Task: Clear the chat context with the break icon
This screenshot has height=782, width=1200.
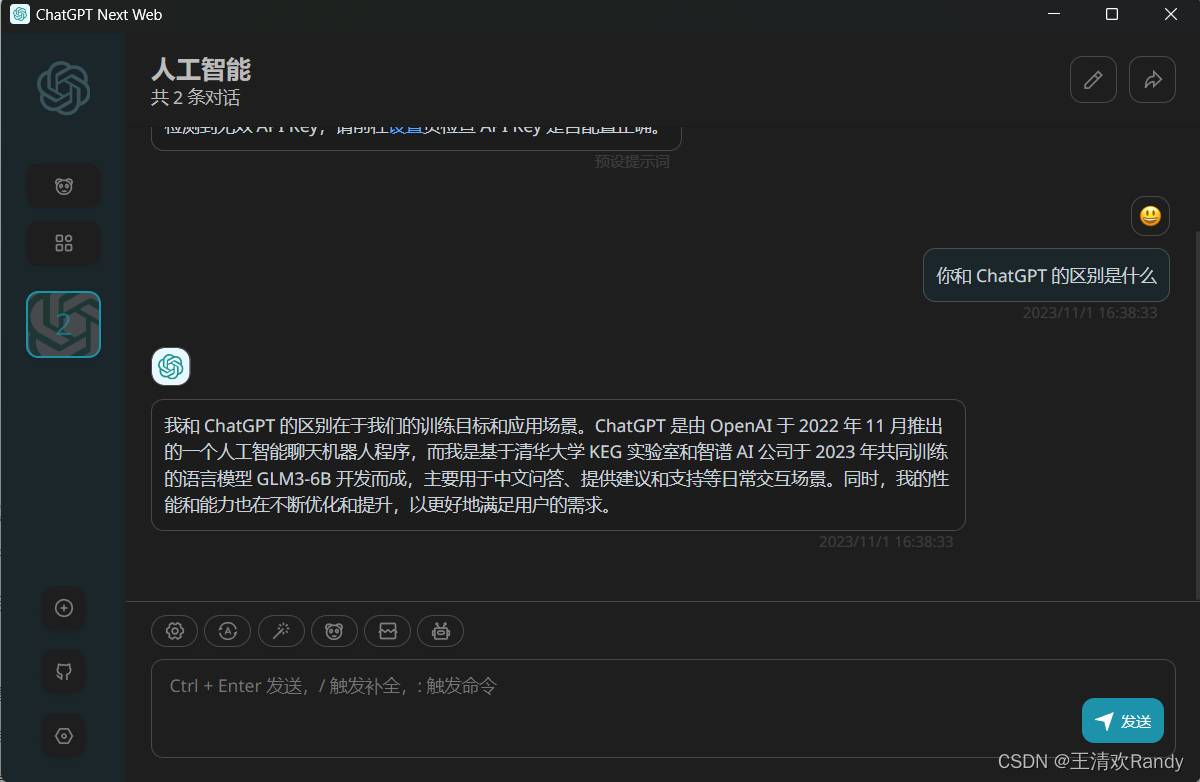Action: pyautogui.click(x=387, y=631)
